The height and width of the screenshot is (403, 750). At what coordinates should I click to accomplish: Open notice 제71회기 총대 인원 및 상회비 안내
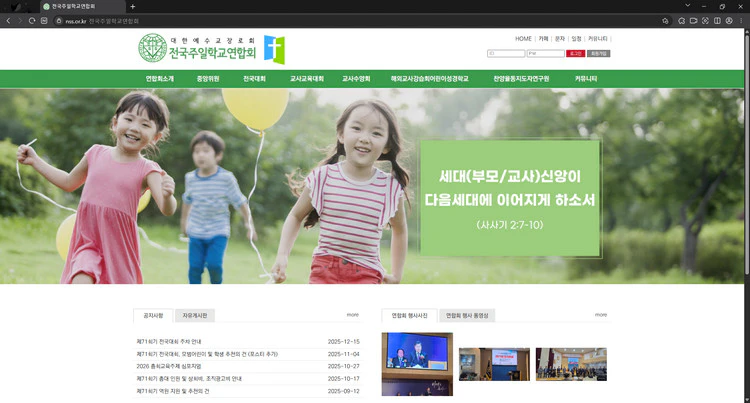[x=189, y=379]
